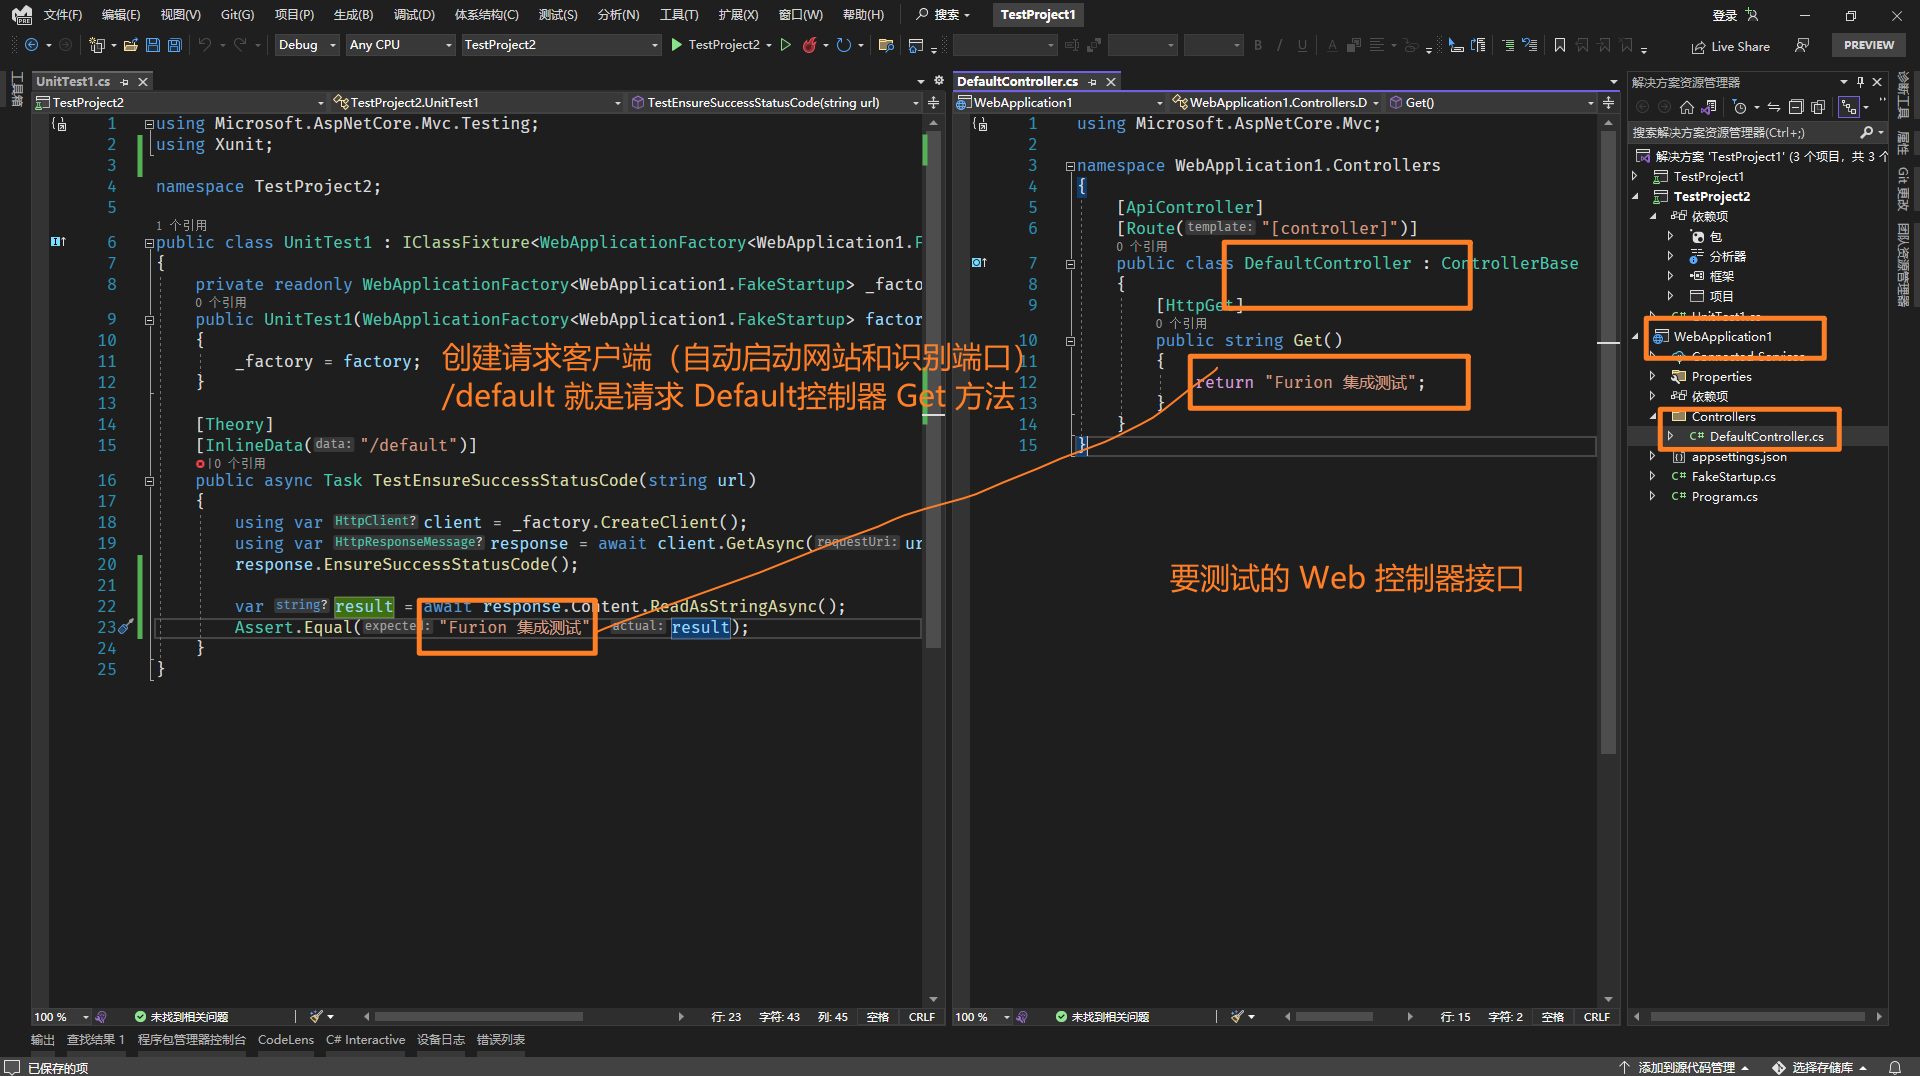Start TestProject2 without debugging

[786, 45]
